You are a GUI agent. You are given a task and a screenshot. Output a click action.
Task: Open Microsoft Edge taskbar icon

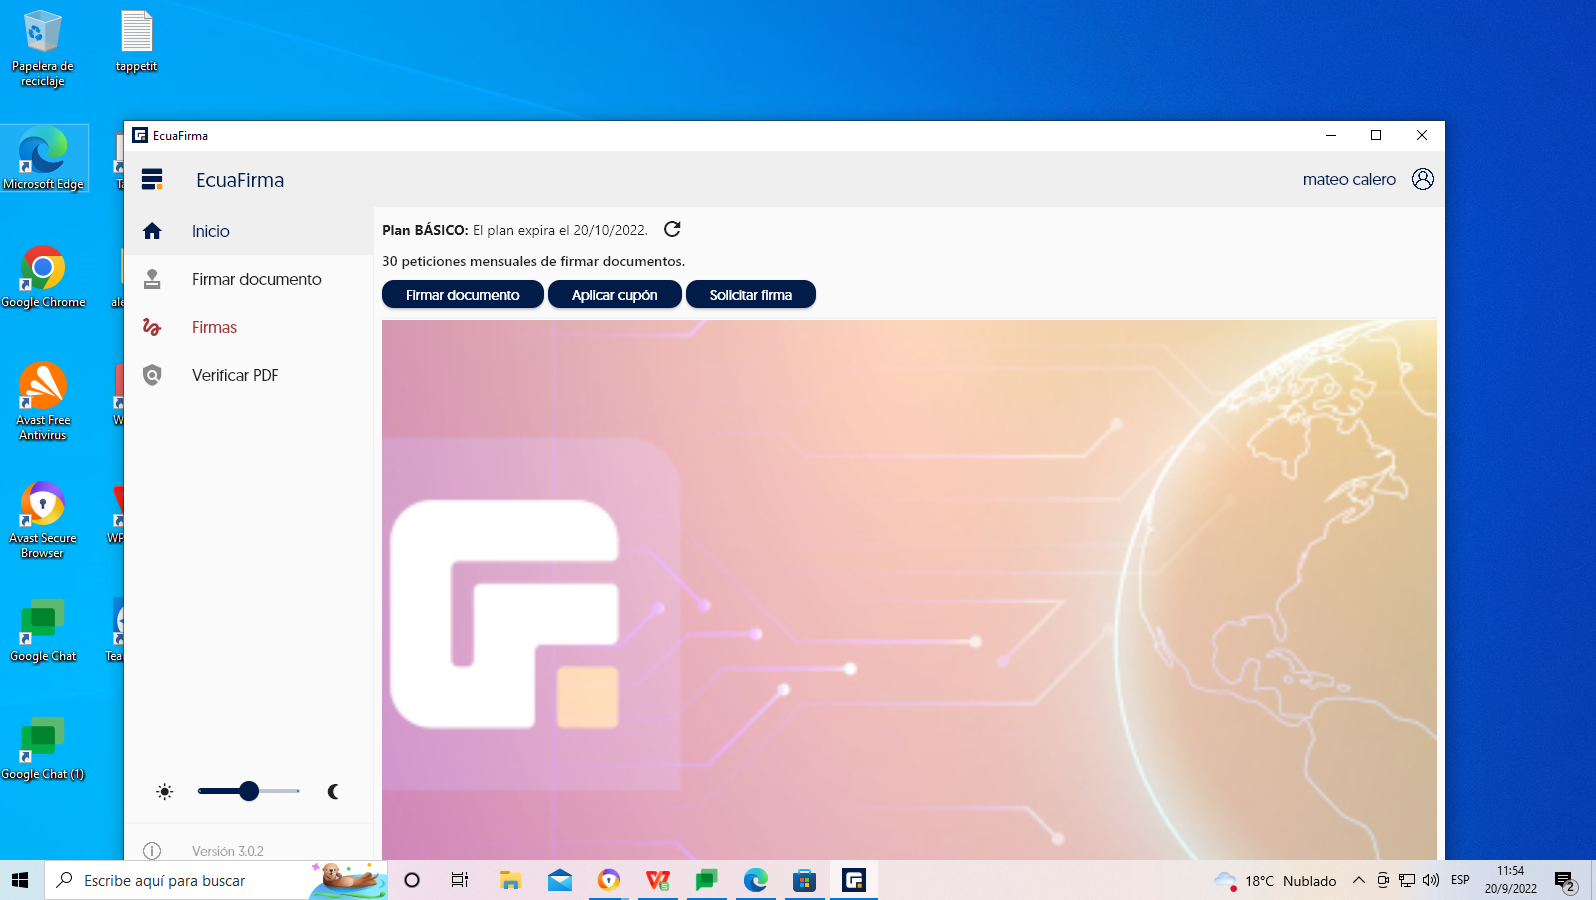pos(756,880)
